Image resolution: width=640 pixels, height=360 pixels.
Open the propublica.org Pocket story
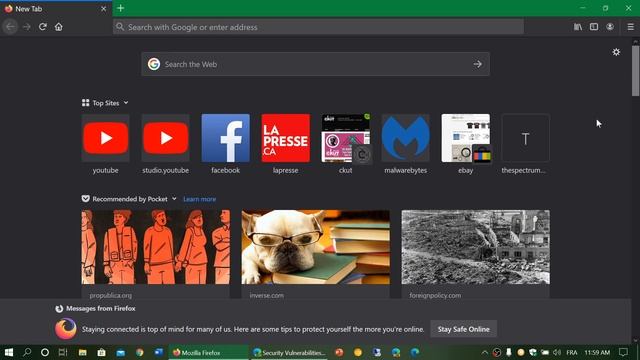pyautogui.click(x=156, y=254)
